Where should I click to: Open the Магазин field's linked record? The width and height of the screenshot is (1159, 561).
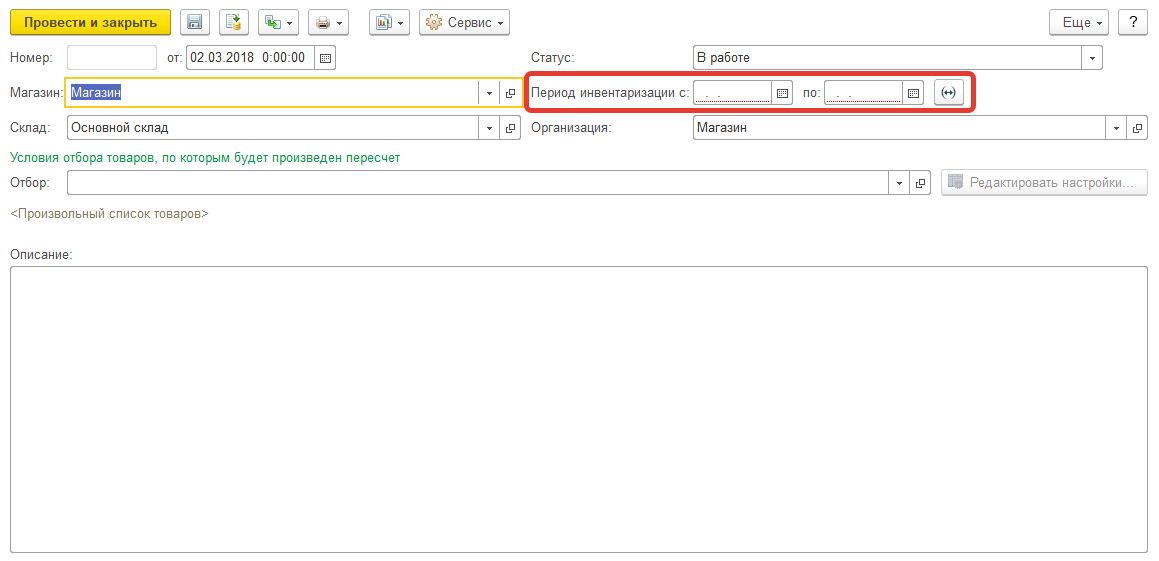(511, 93)
